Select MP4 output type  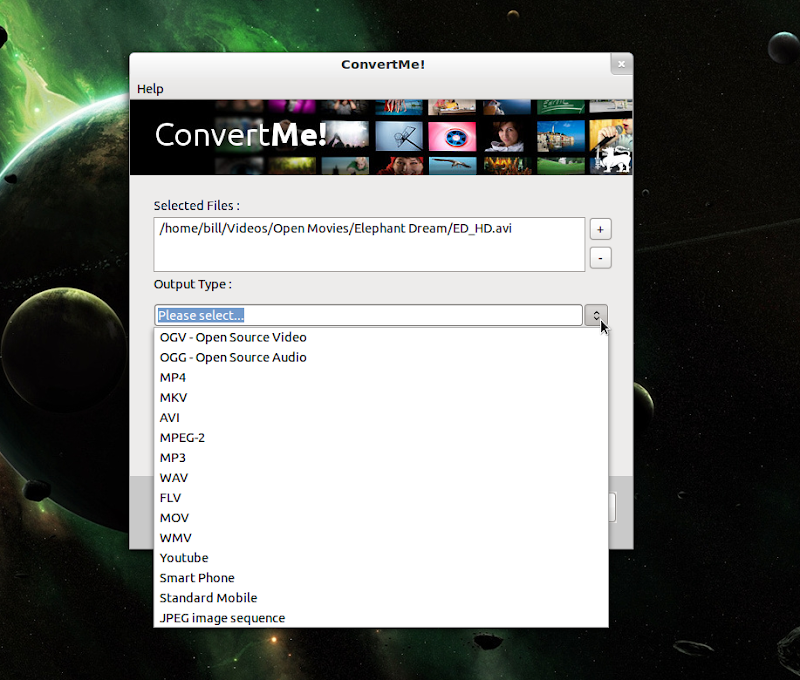point(381,377)
